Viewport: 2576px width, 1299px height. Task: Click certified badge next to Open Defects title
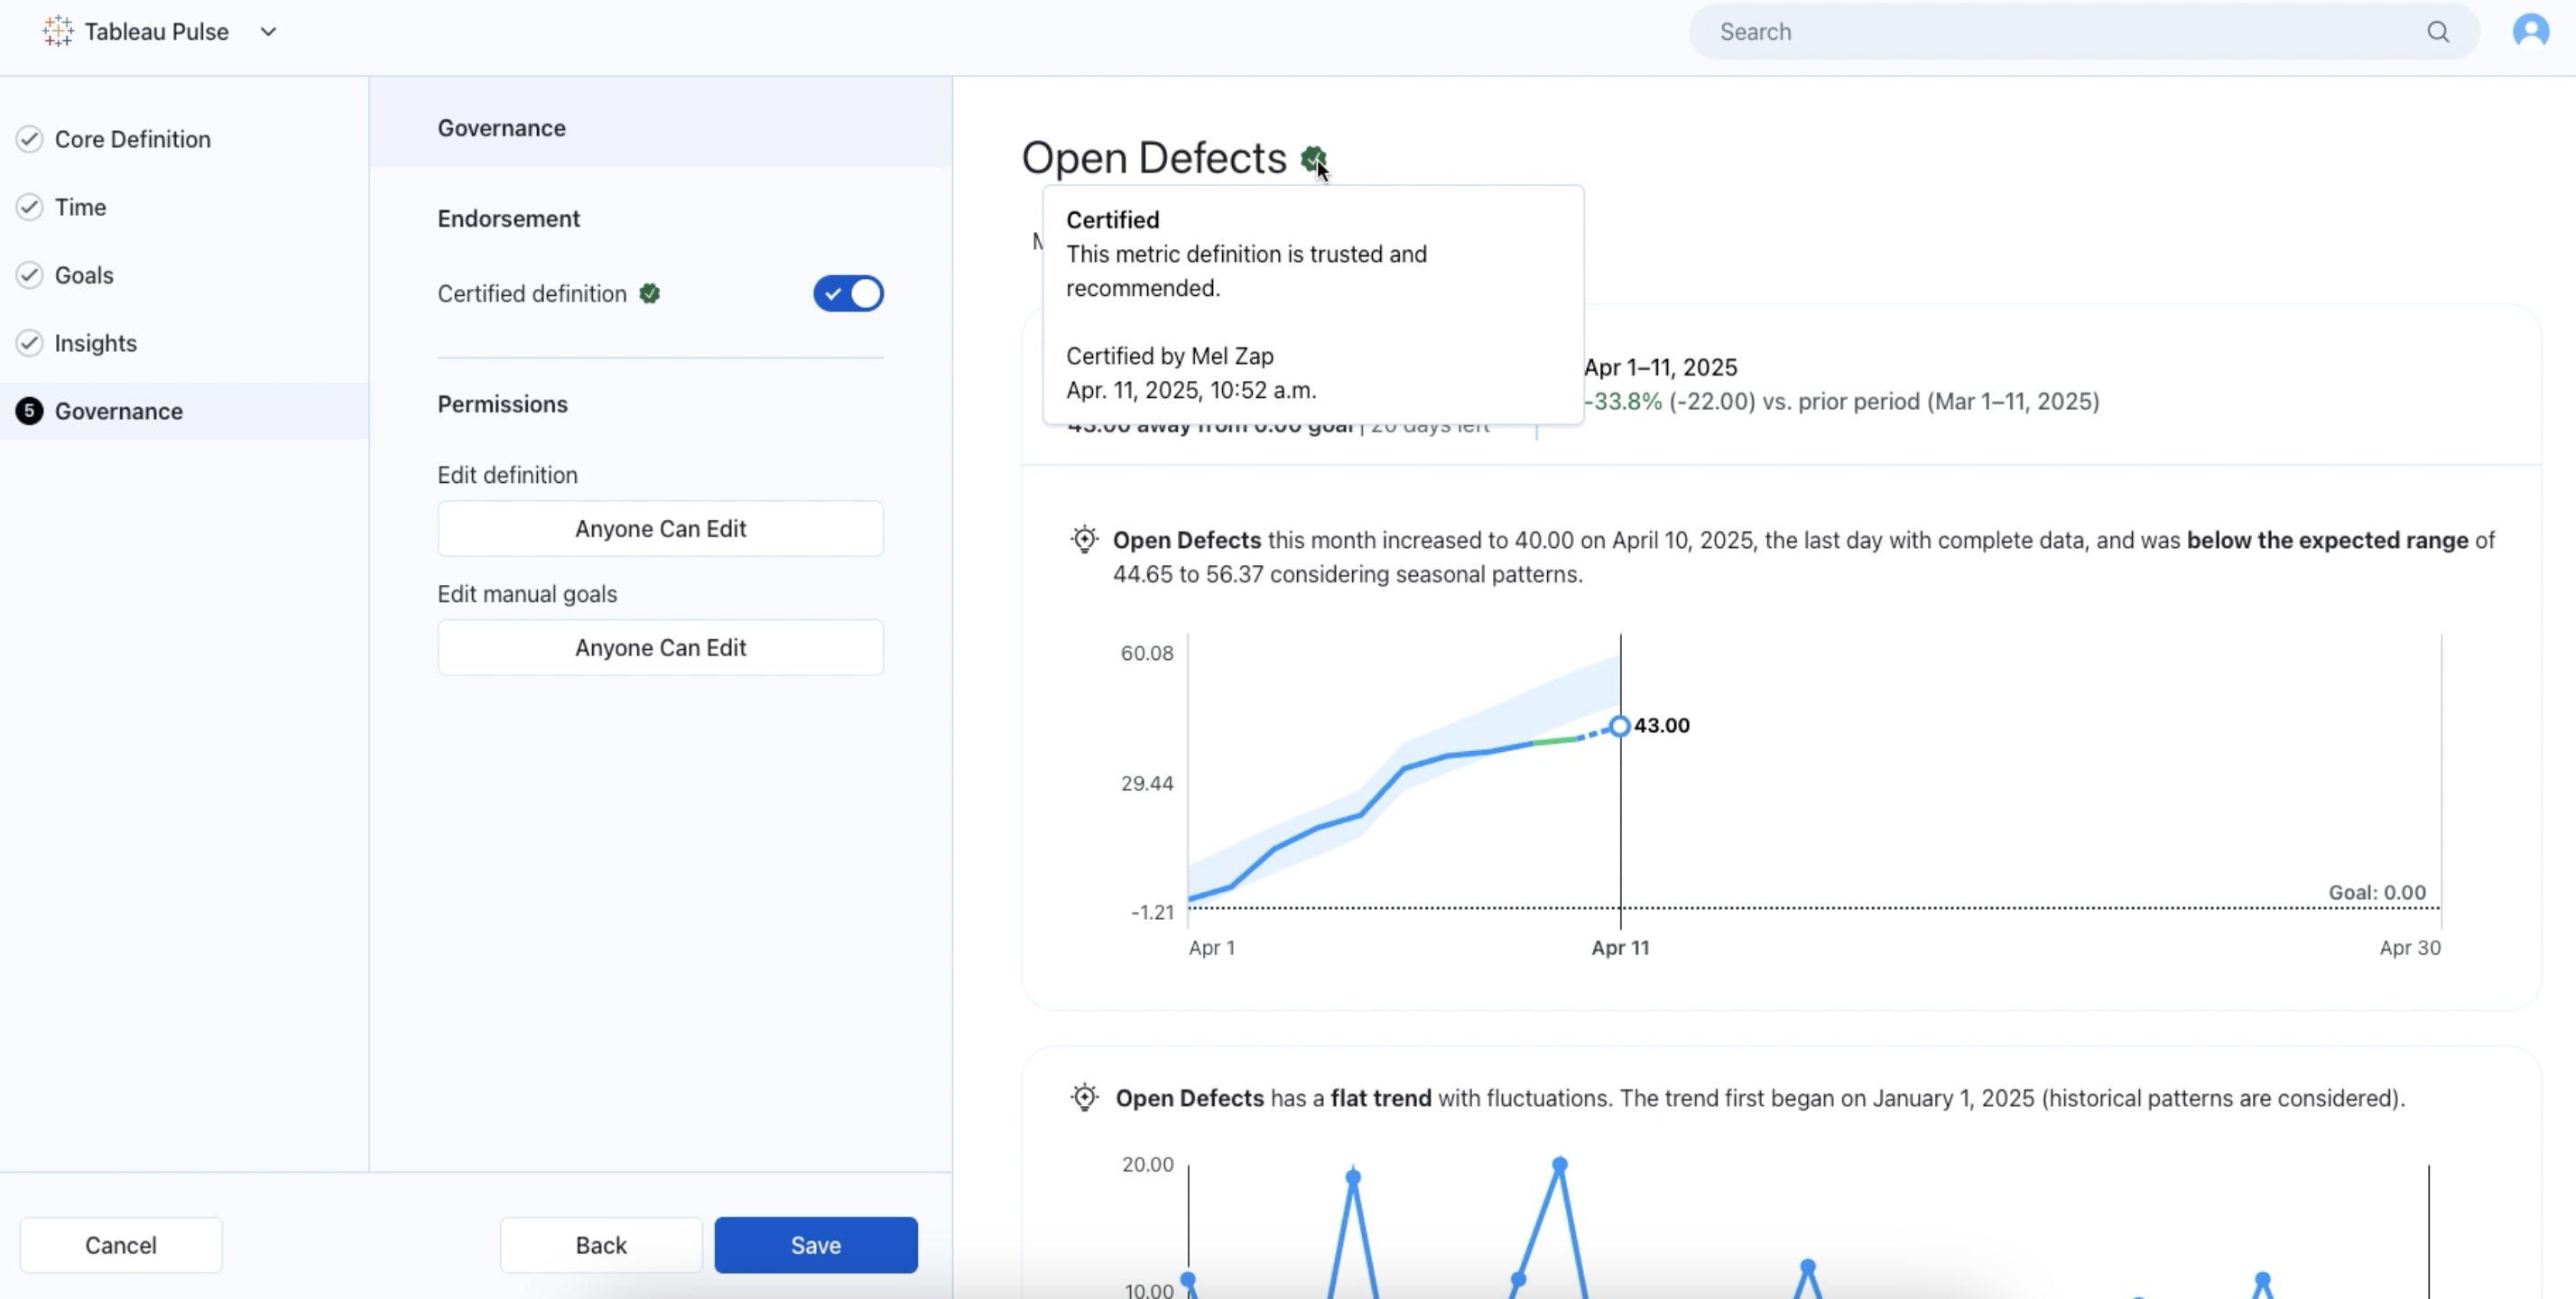(x=1312, y=158)
